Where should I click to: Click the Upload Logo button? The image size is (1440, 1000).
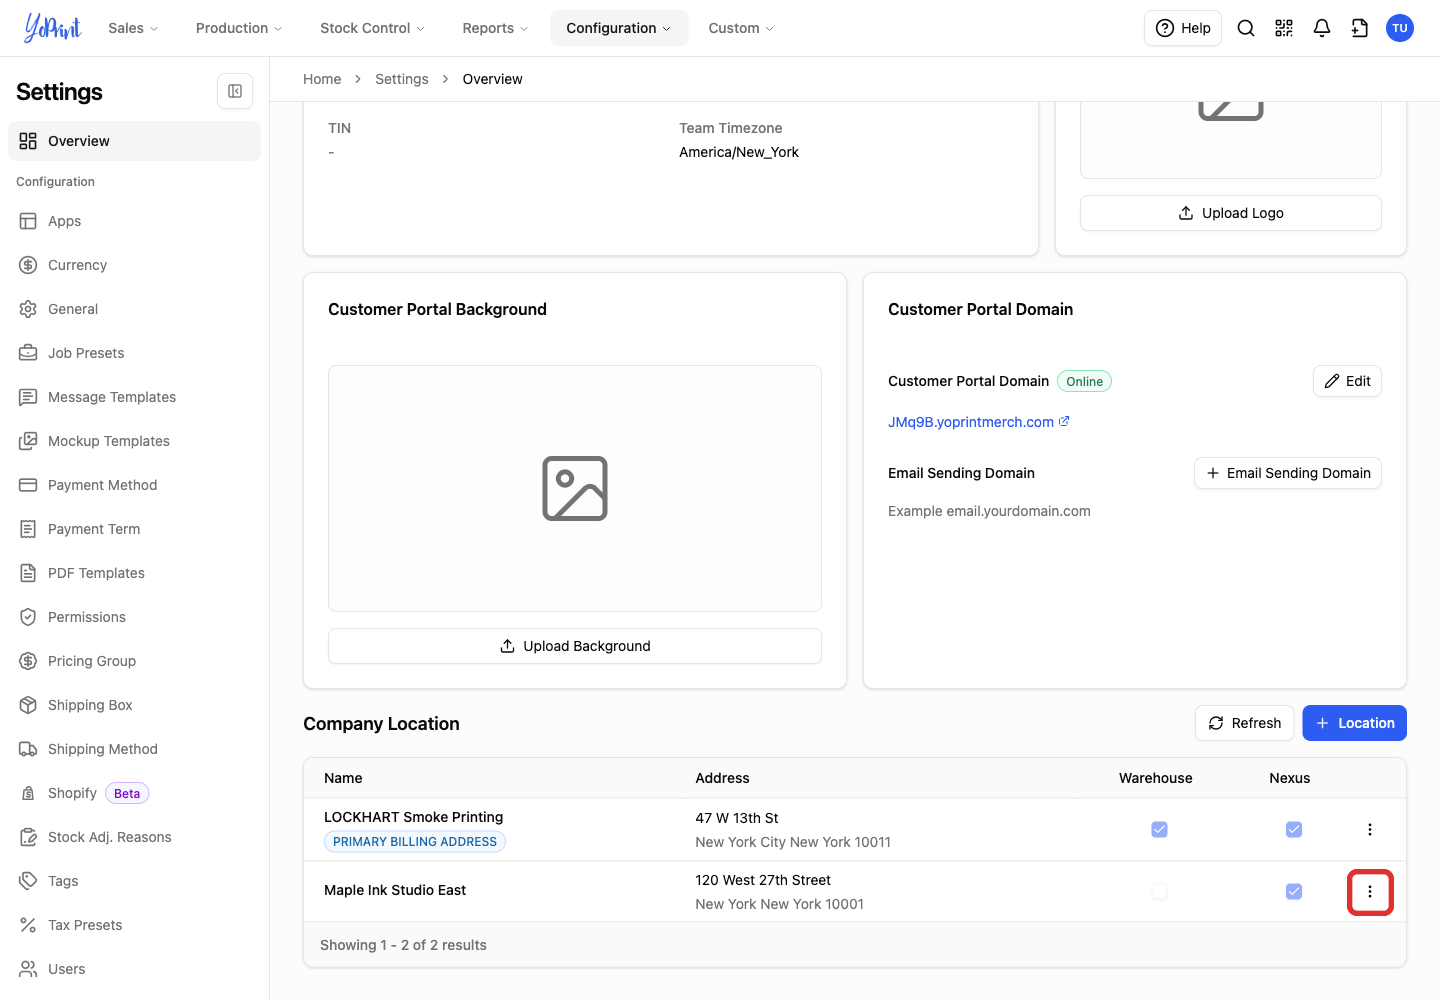coord(1231,213)
